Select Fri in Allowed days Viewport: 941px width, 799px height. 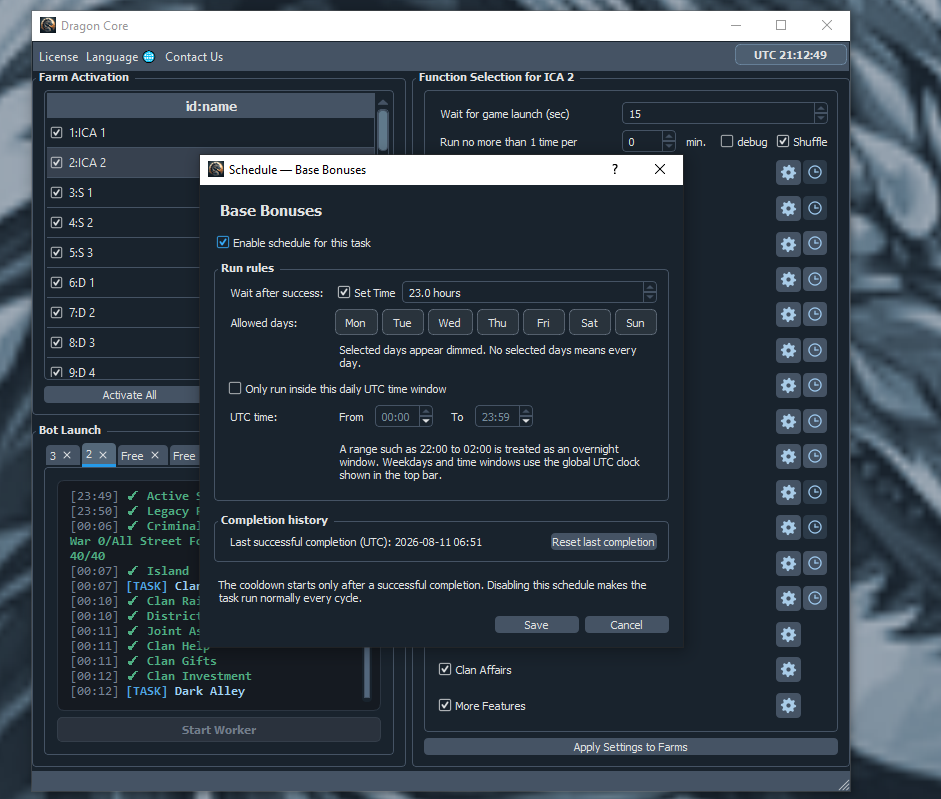click(x=544, y=322)
